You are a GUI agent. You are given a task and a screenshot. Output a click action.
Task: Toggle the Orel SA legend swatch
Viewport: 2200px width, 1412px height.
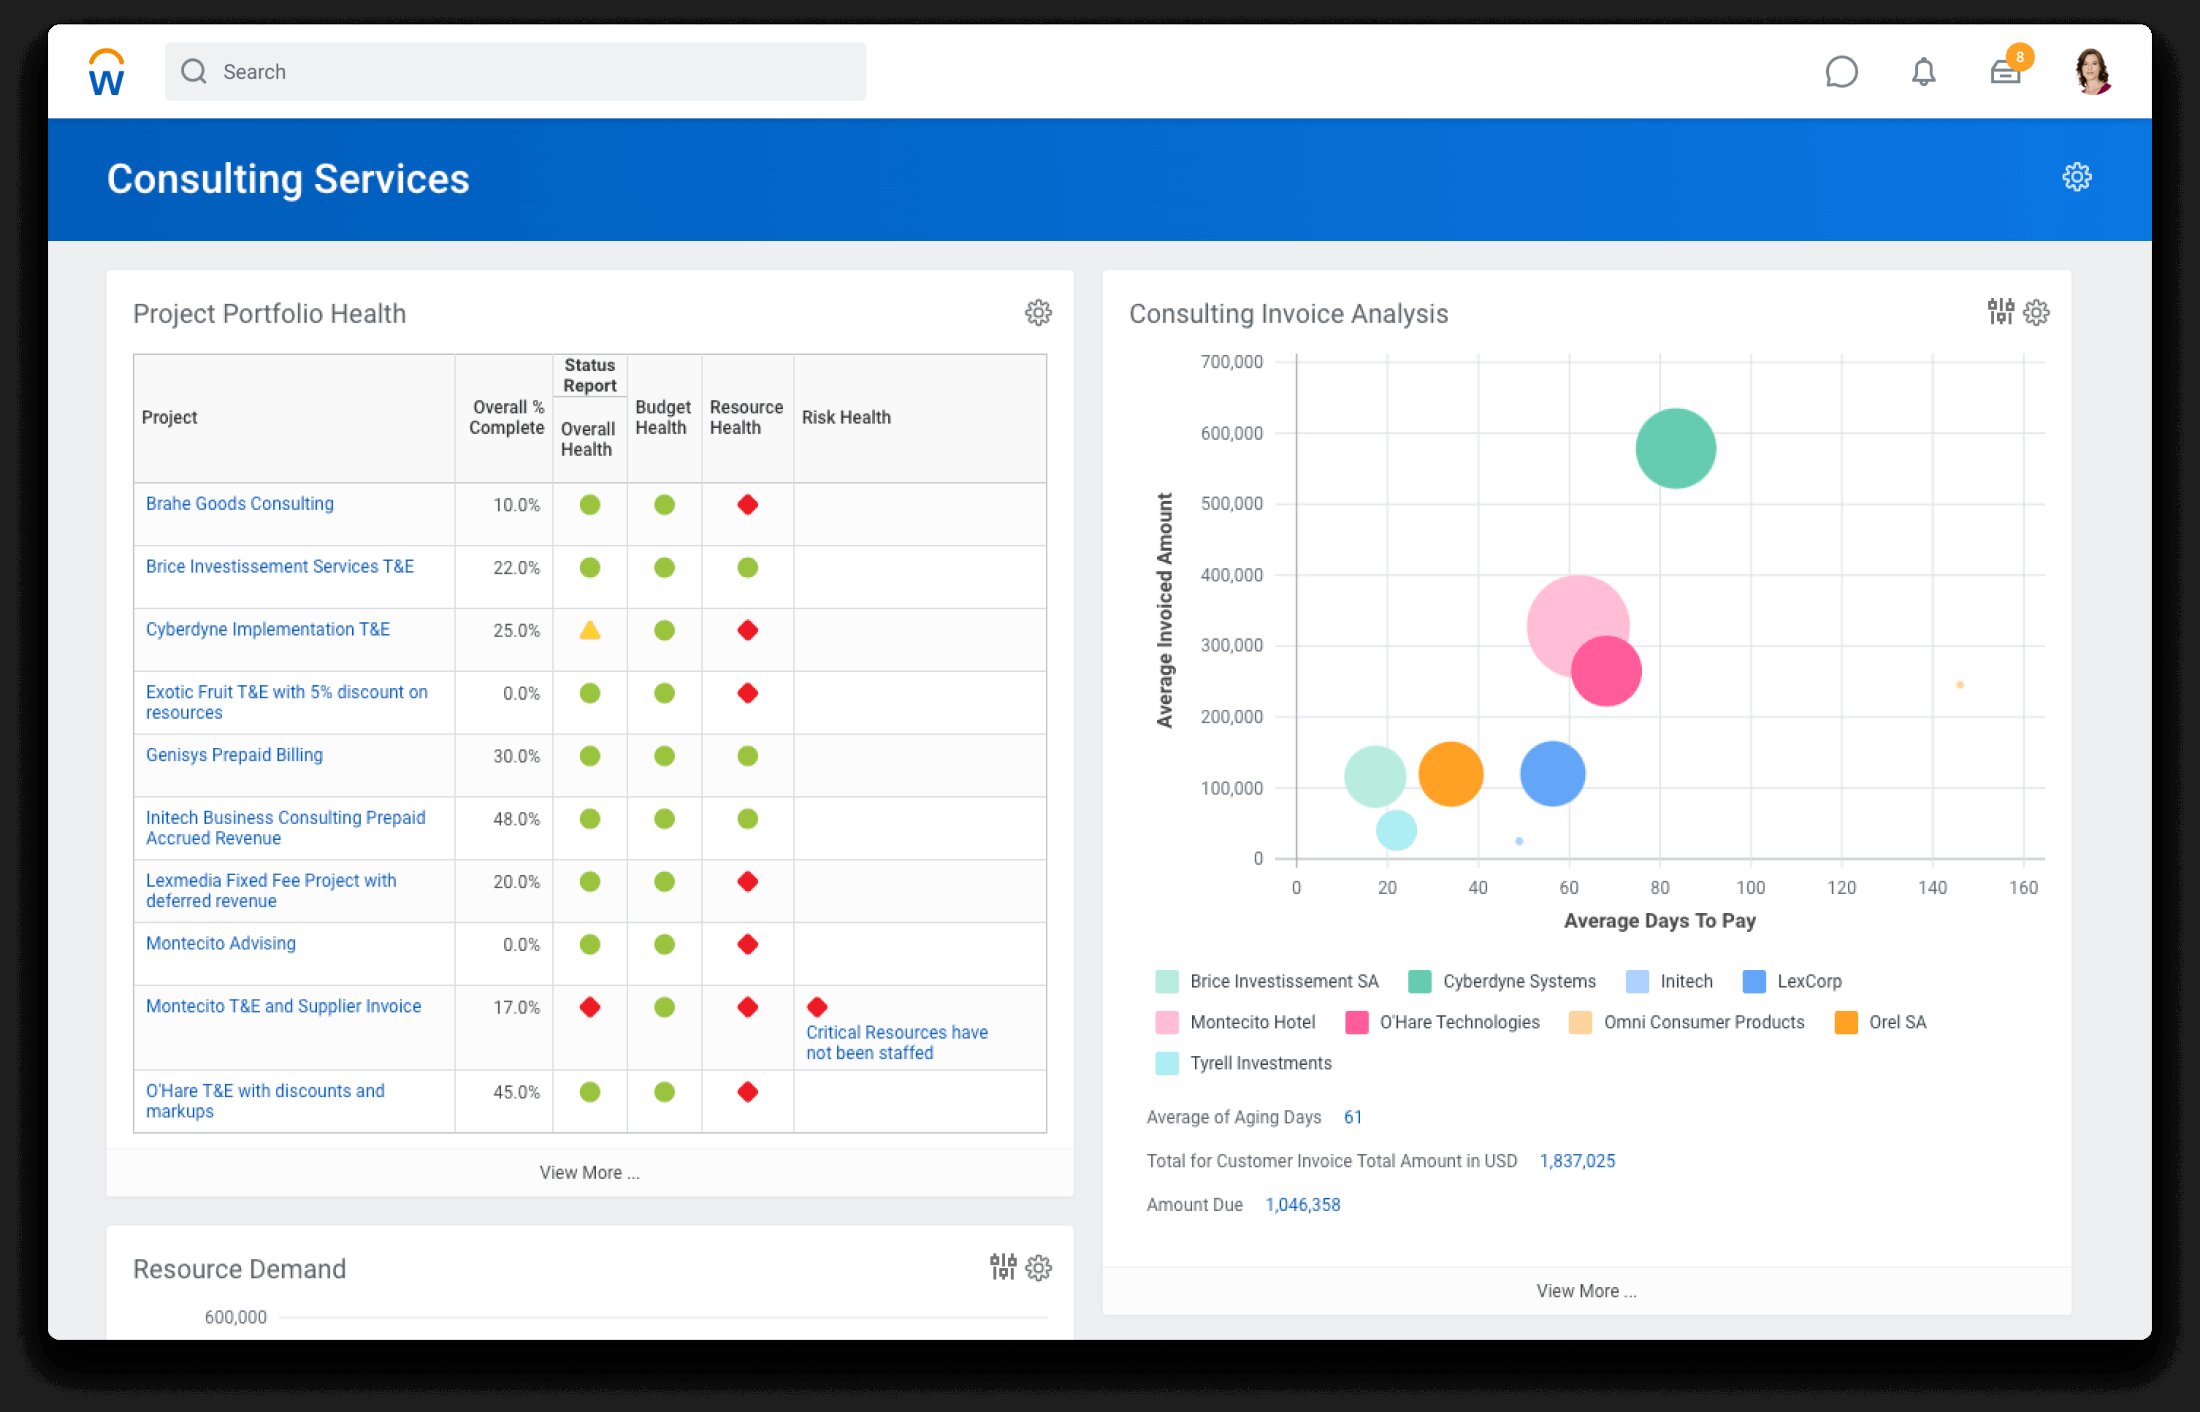[1845, 1022]
